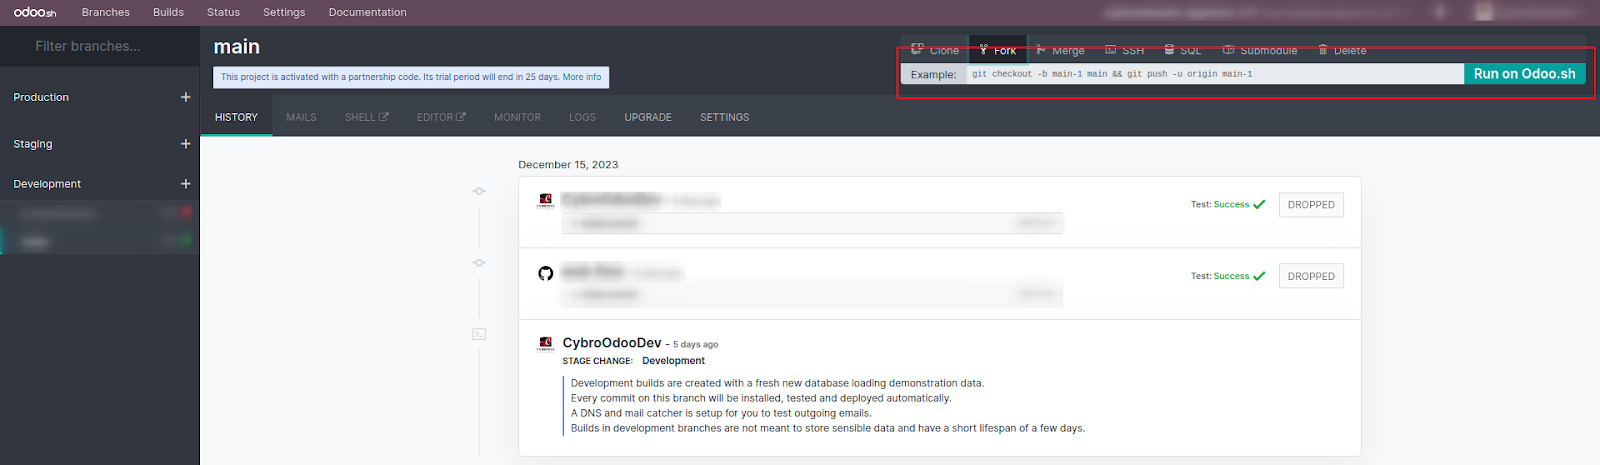Viewport: 1600px width, 465px height.
Task: Click the Editor external link icon
Action: pos(461,117)
